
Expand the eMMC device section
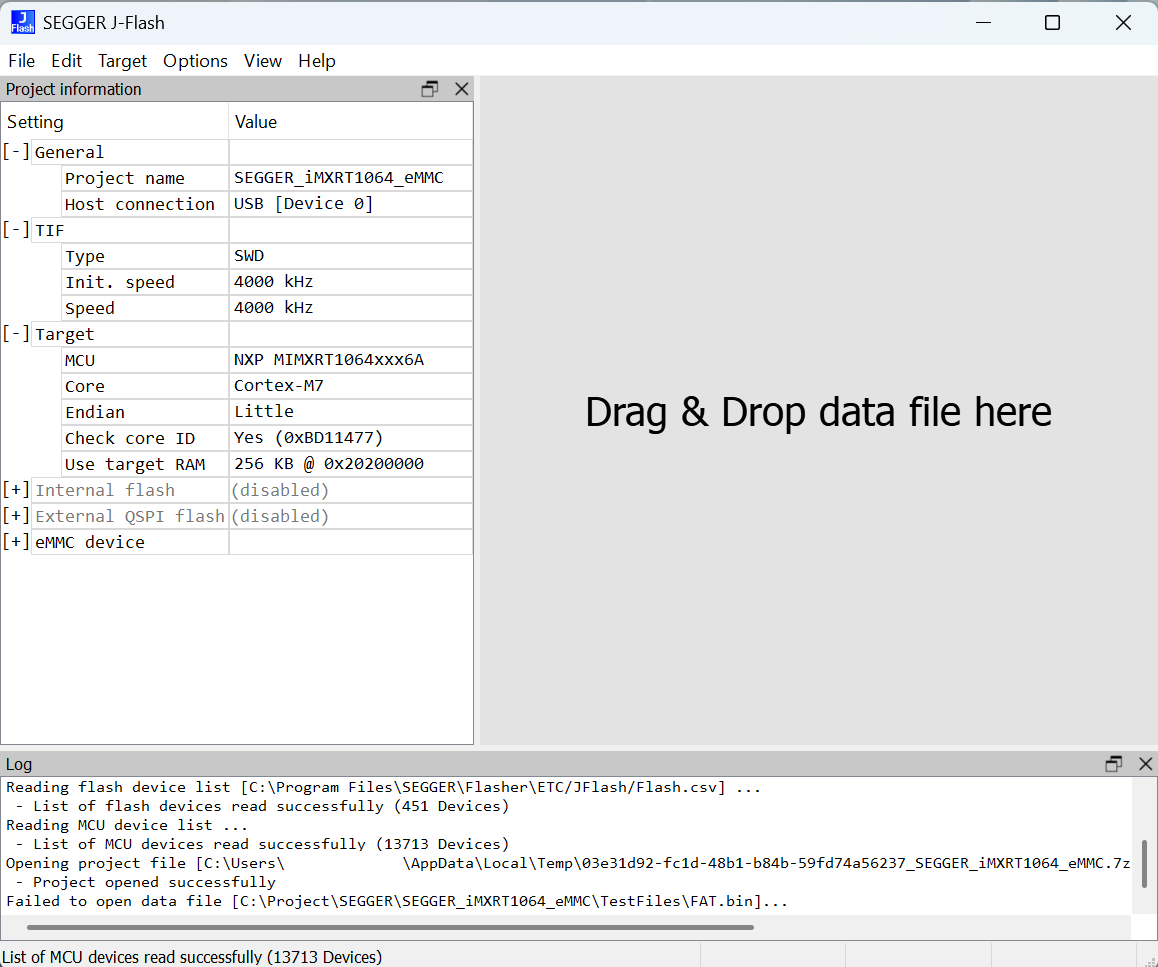16,542
